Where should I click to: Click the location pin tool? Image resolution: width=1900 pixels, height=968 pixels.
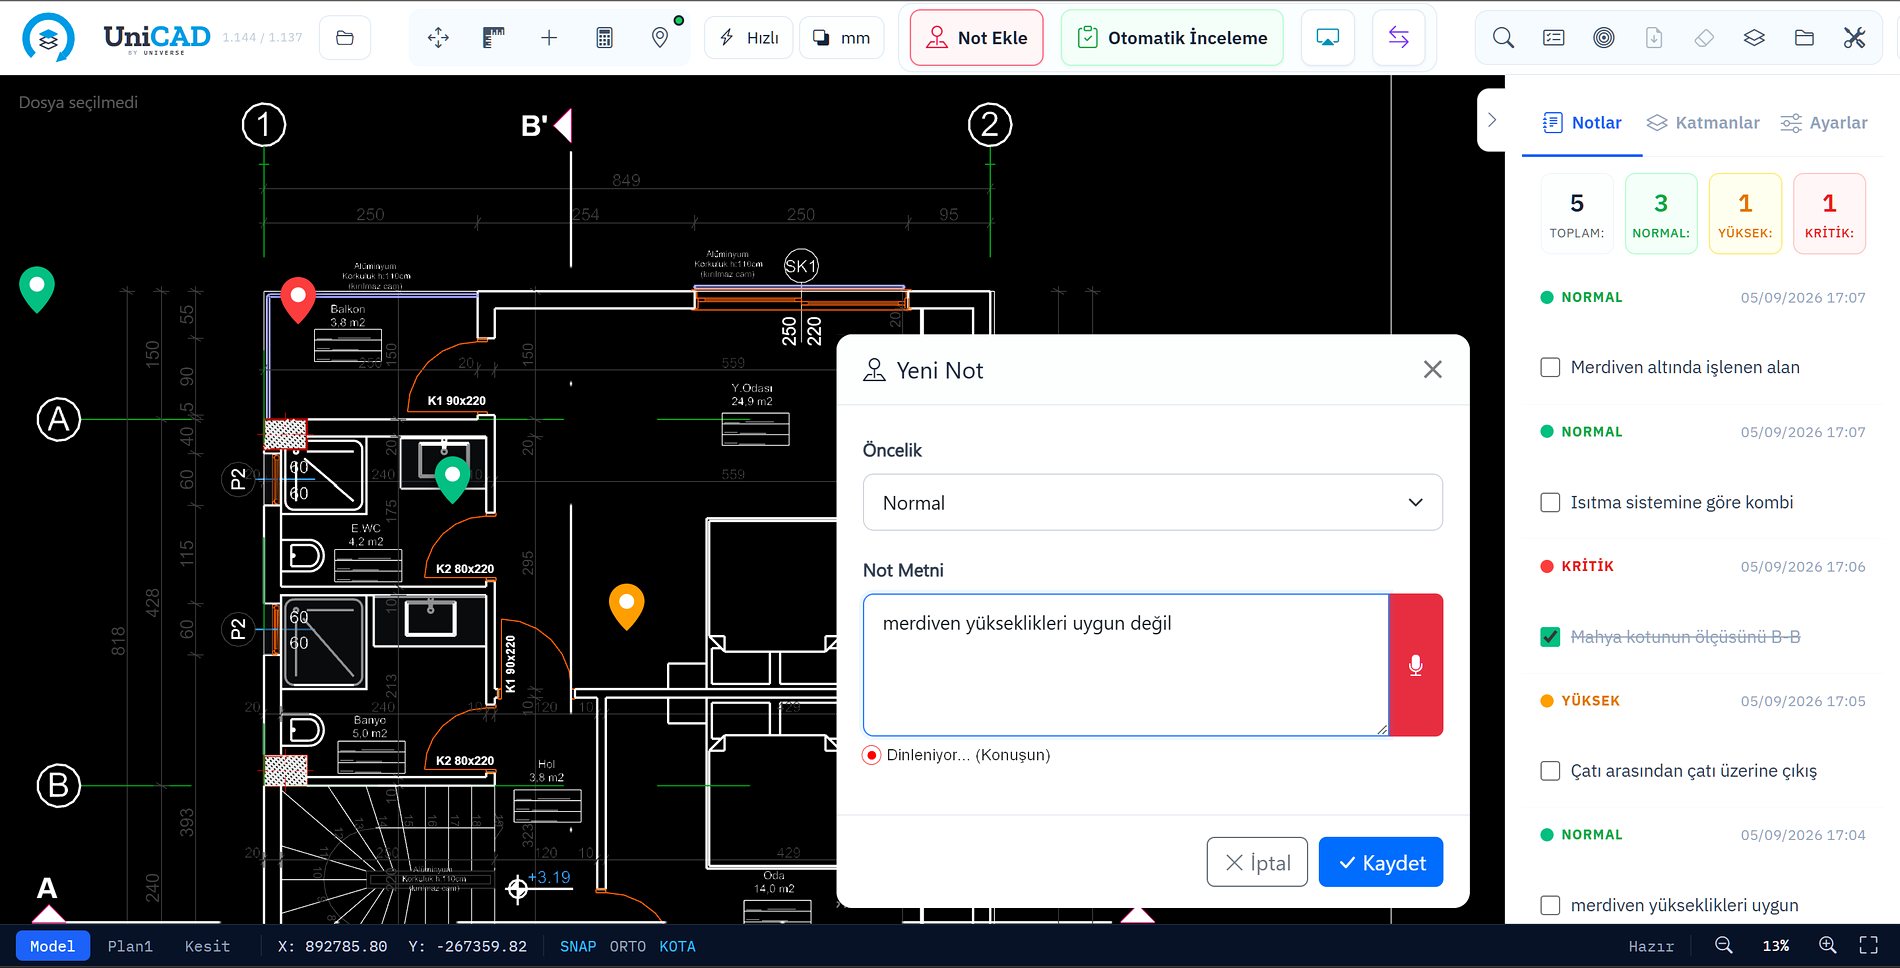[x=660, y=38]
